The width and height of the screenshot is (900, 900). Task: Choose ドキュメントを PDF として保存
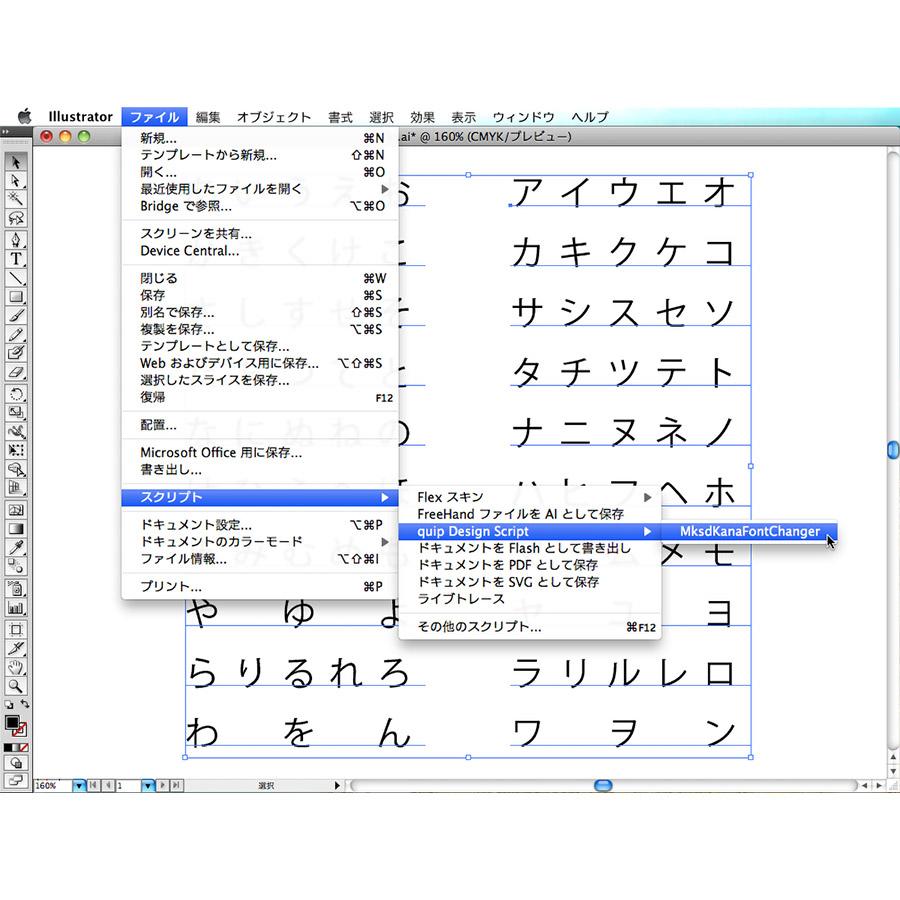coord(530,565)
